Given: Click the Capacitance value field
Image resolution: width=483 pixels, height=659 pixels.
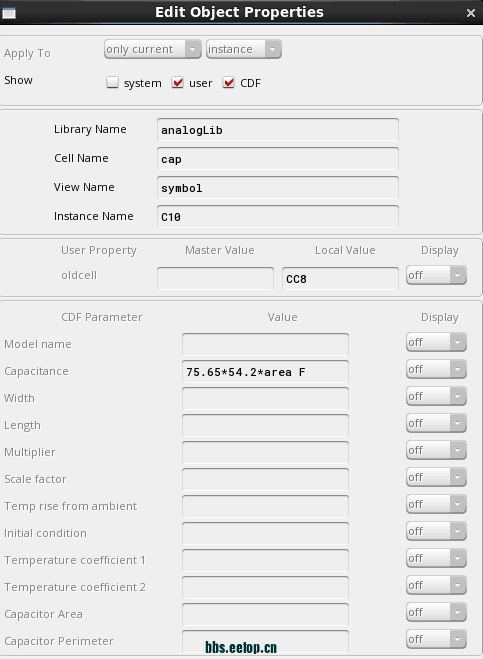Looking at the screenshot, I should [x=265, y=372].
